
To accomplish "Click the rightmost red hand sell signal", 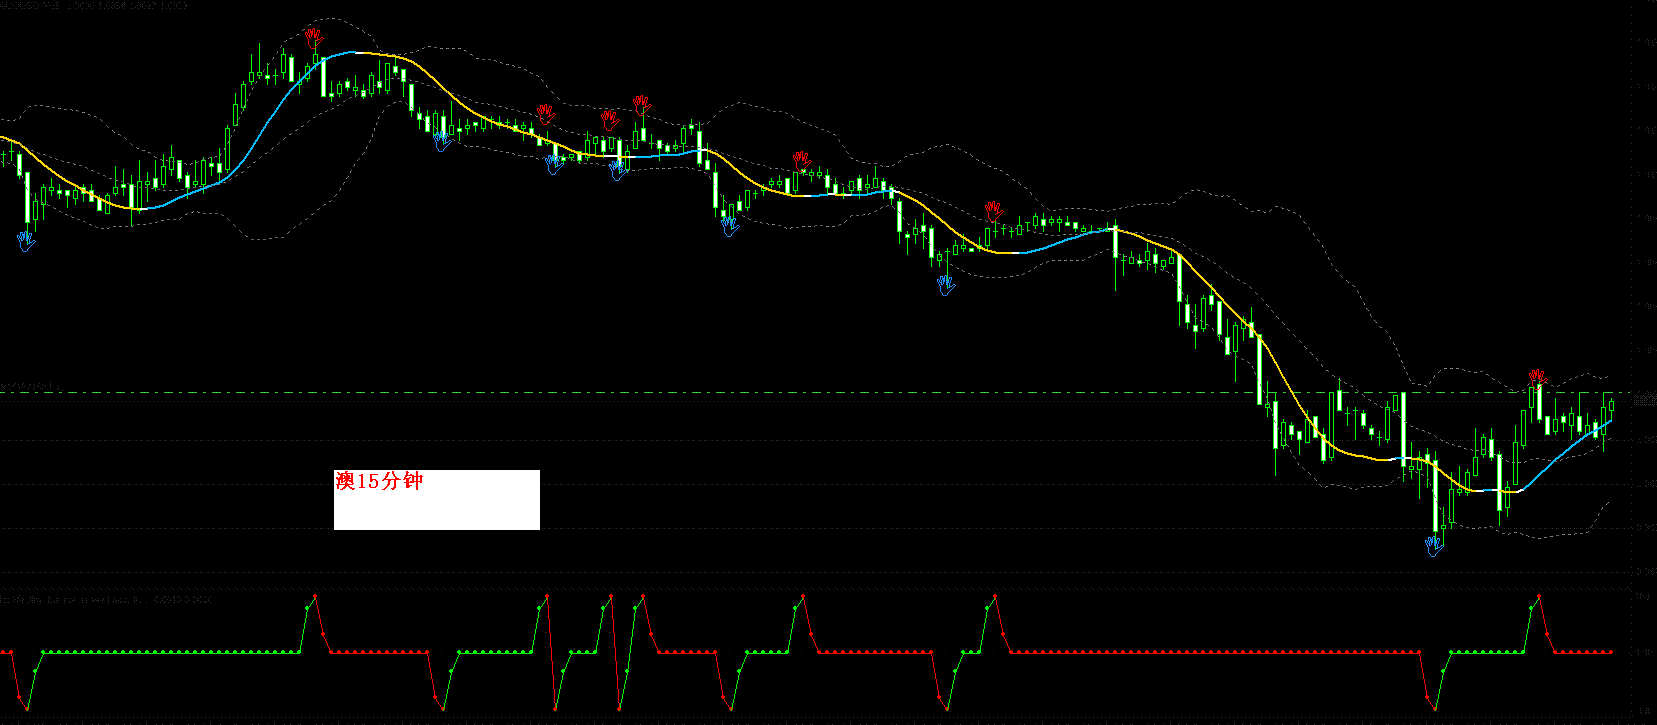I will point(1538,378).
